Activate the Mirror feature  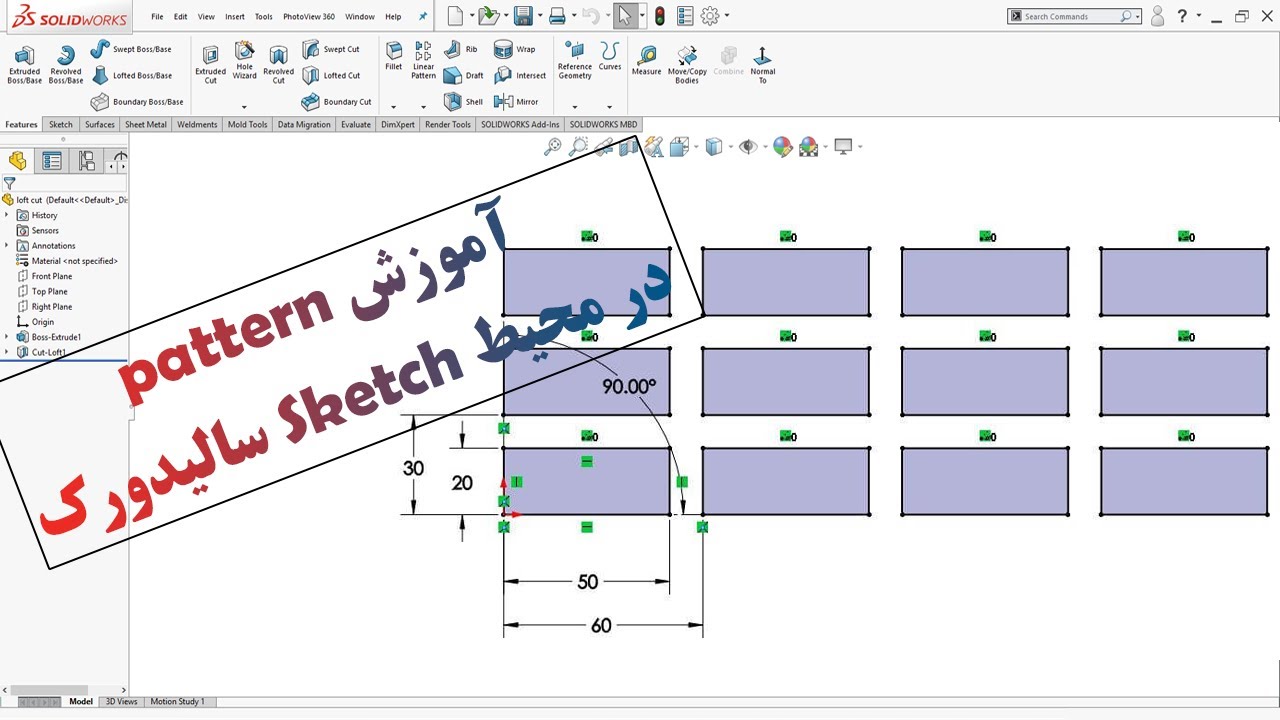(x=516, y=102)
